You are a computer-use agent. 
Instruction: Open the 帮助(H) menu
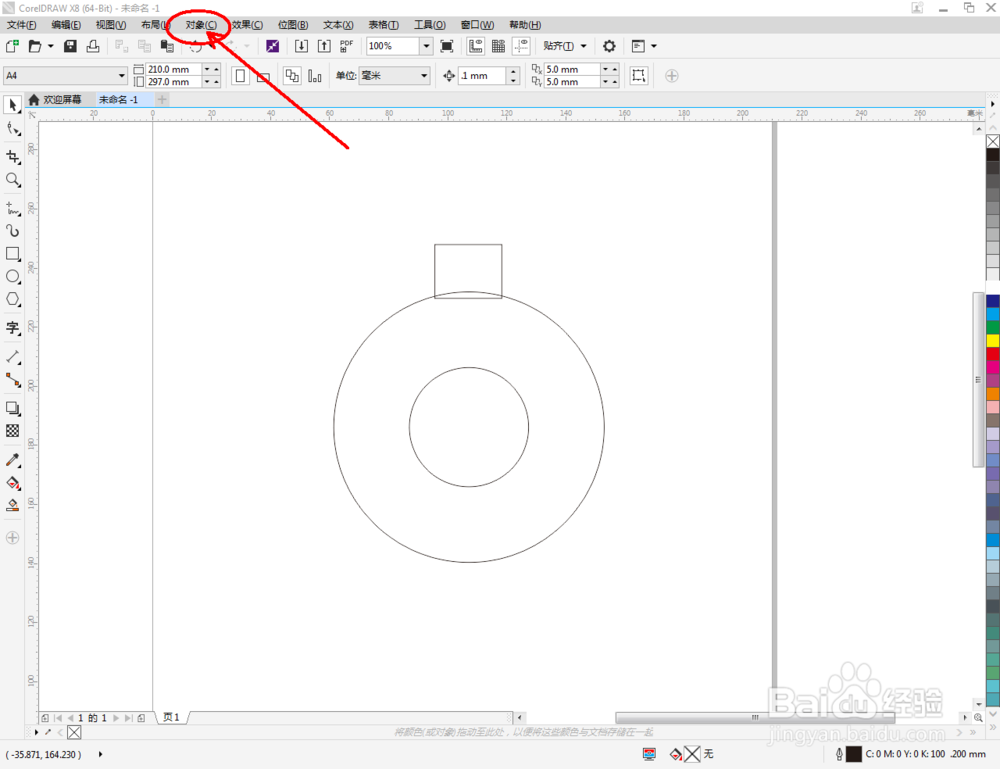525,25
